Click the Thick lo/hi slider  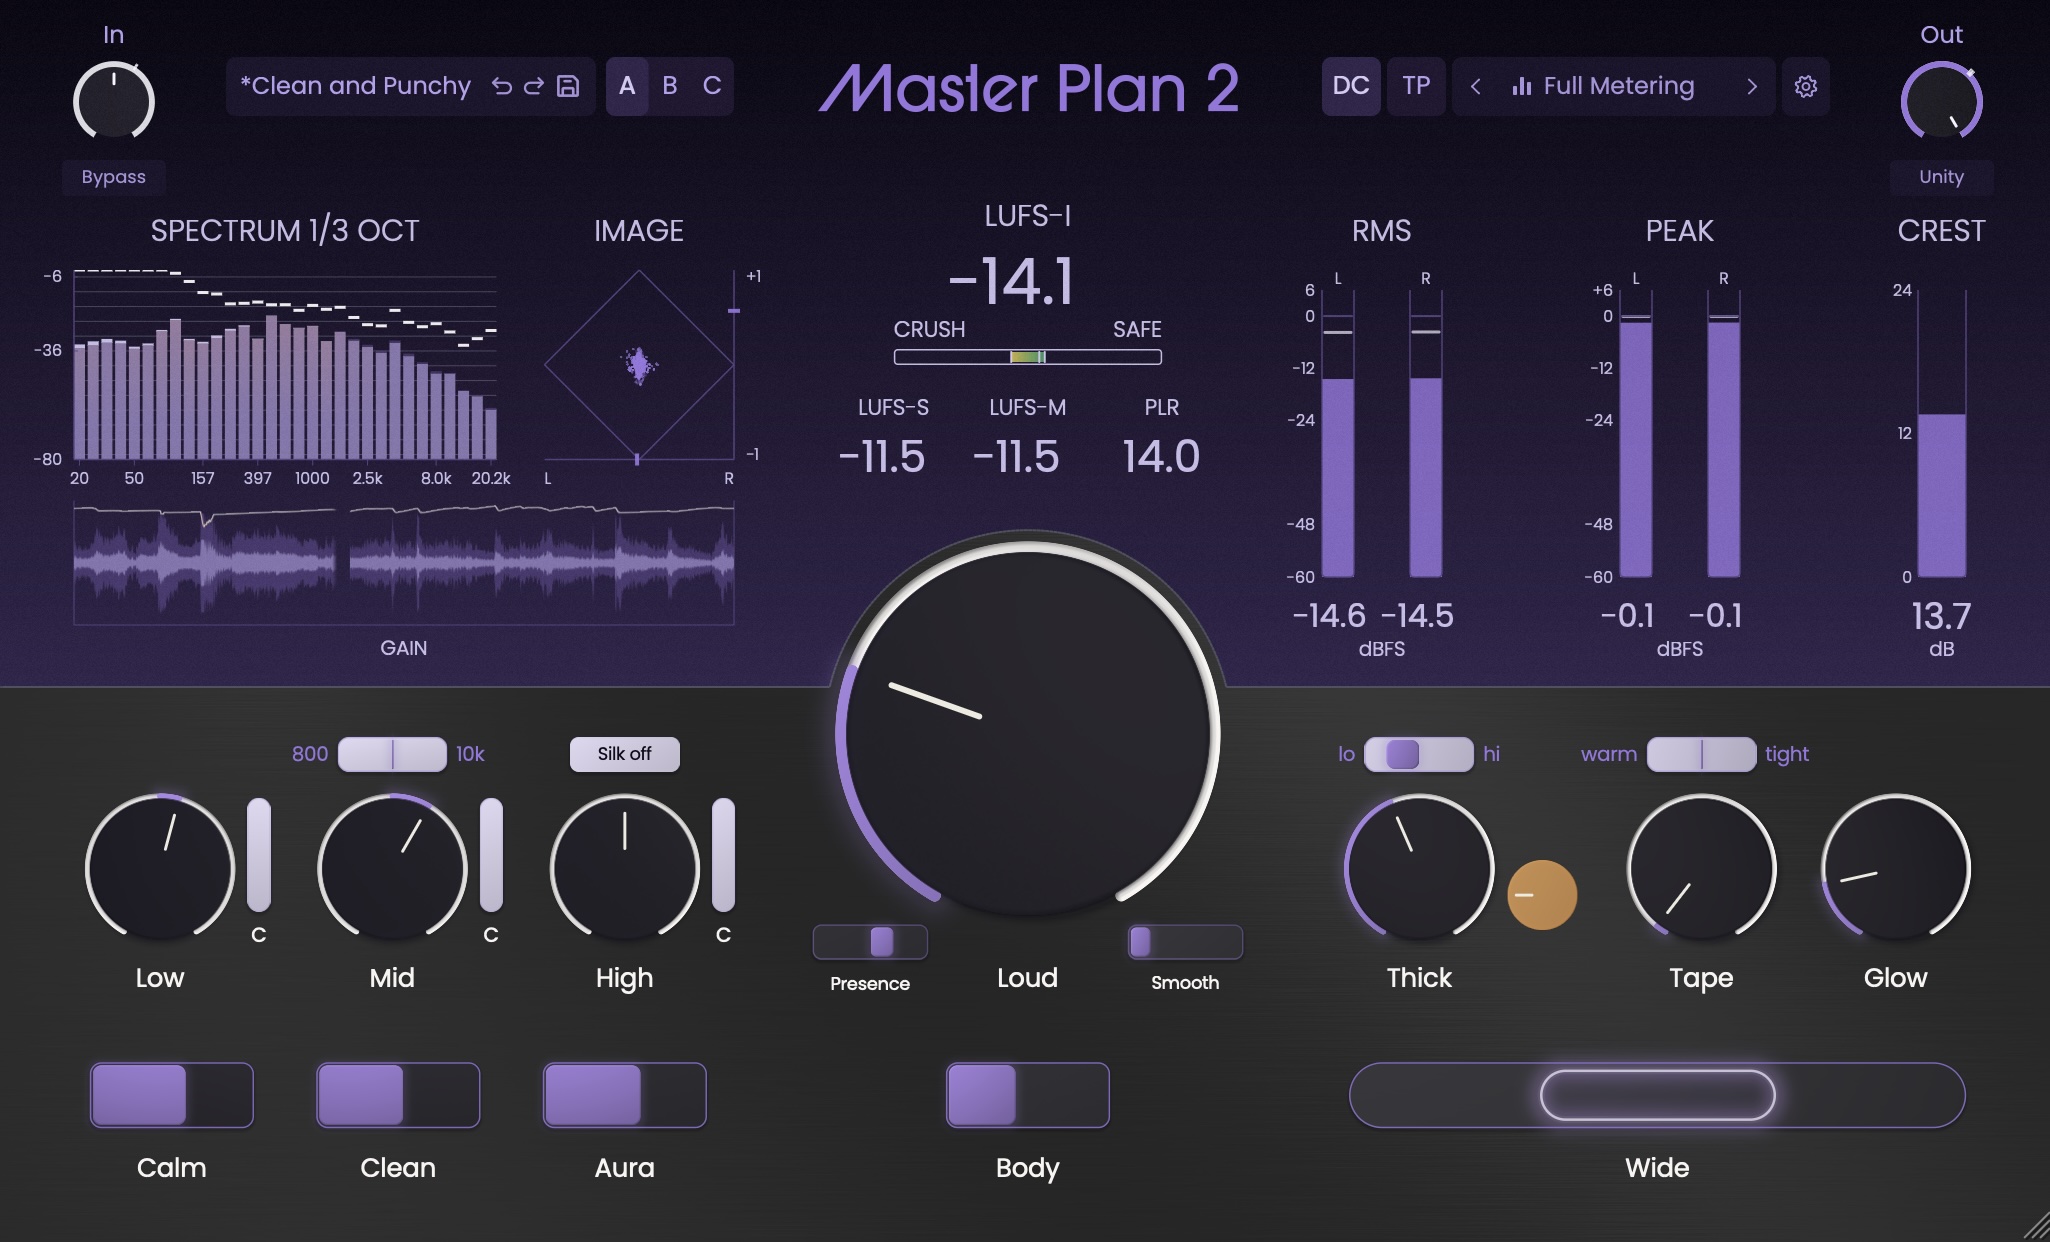tap(1418, 754)
